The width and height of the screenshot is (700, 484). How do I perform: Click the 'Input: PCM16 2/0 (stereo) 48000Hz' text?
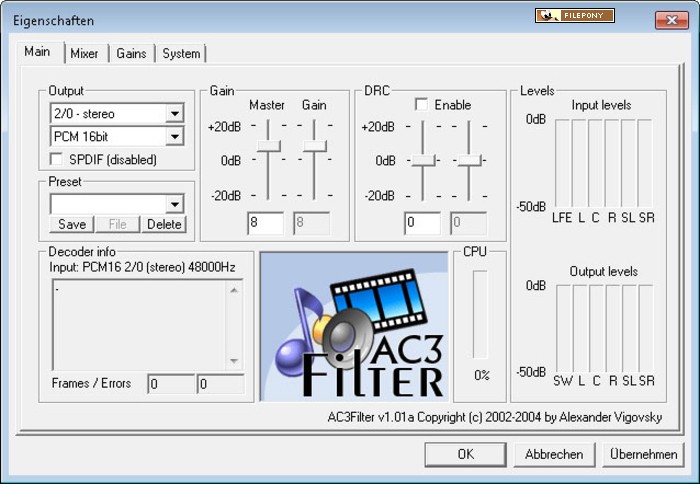[142, 267]
